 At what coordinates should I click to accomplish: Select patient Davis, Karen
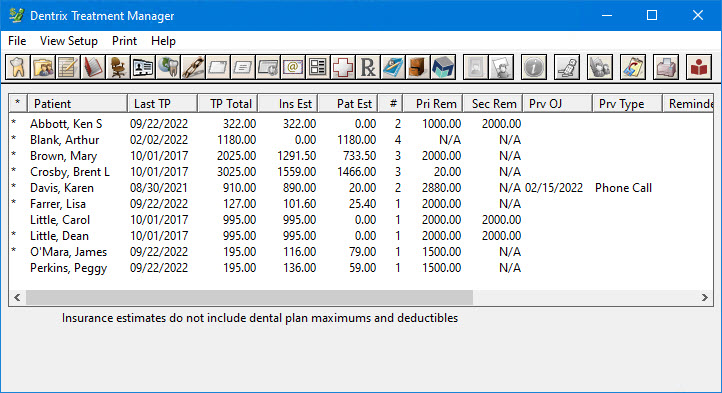(x=62, y=188)
